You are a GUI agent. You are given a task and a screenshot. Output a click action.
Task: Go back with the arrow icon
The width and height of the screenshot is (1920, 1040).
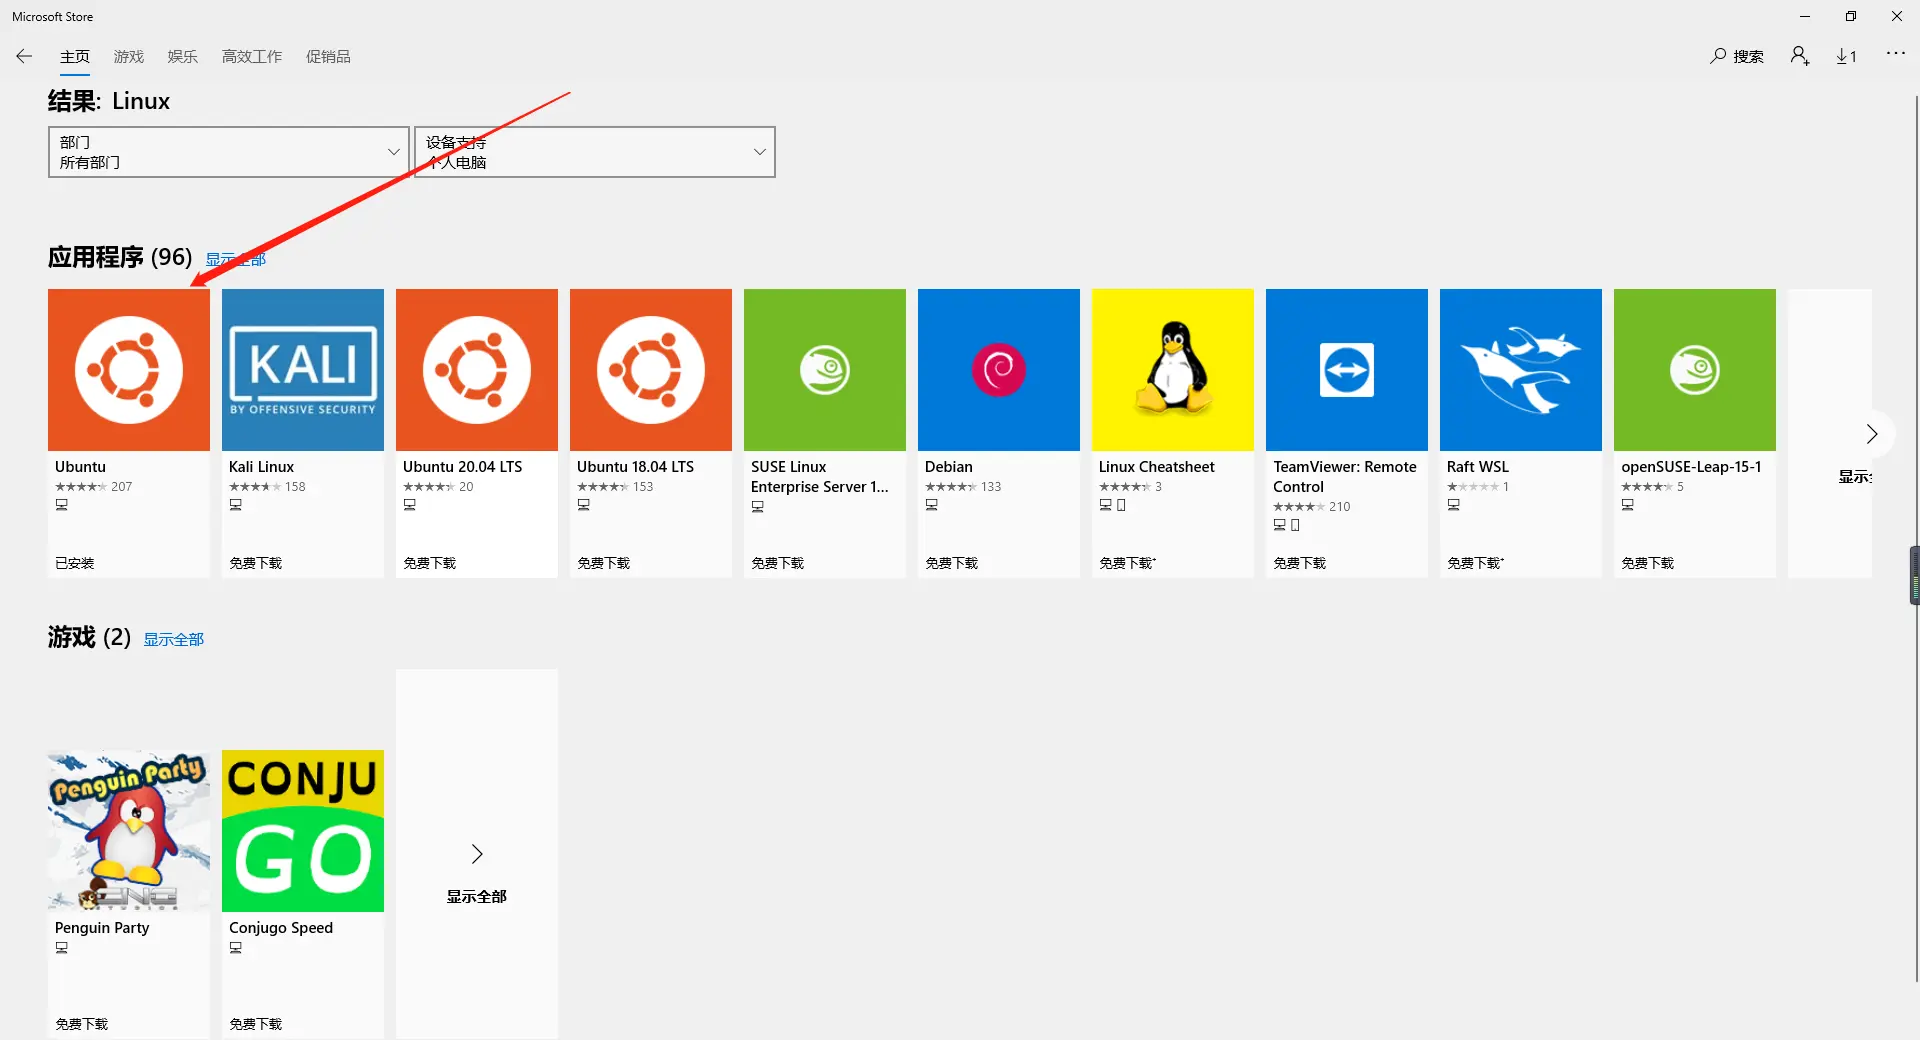pos(24,56)
